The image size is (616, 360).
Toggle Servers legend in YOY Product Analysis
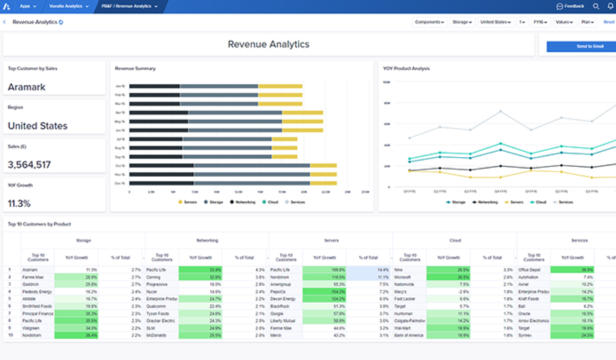[x=514, y=202]
